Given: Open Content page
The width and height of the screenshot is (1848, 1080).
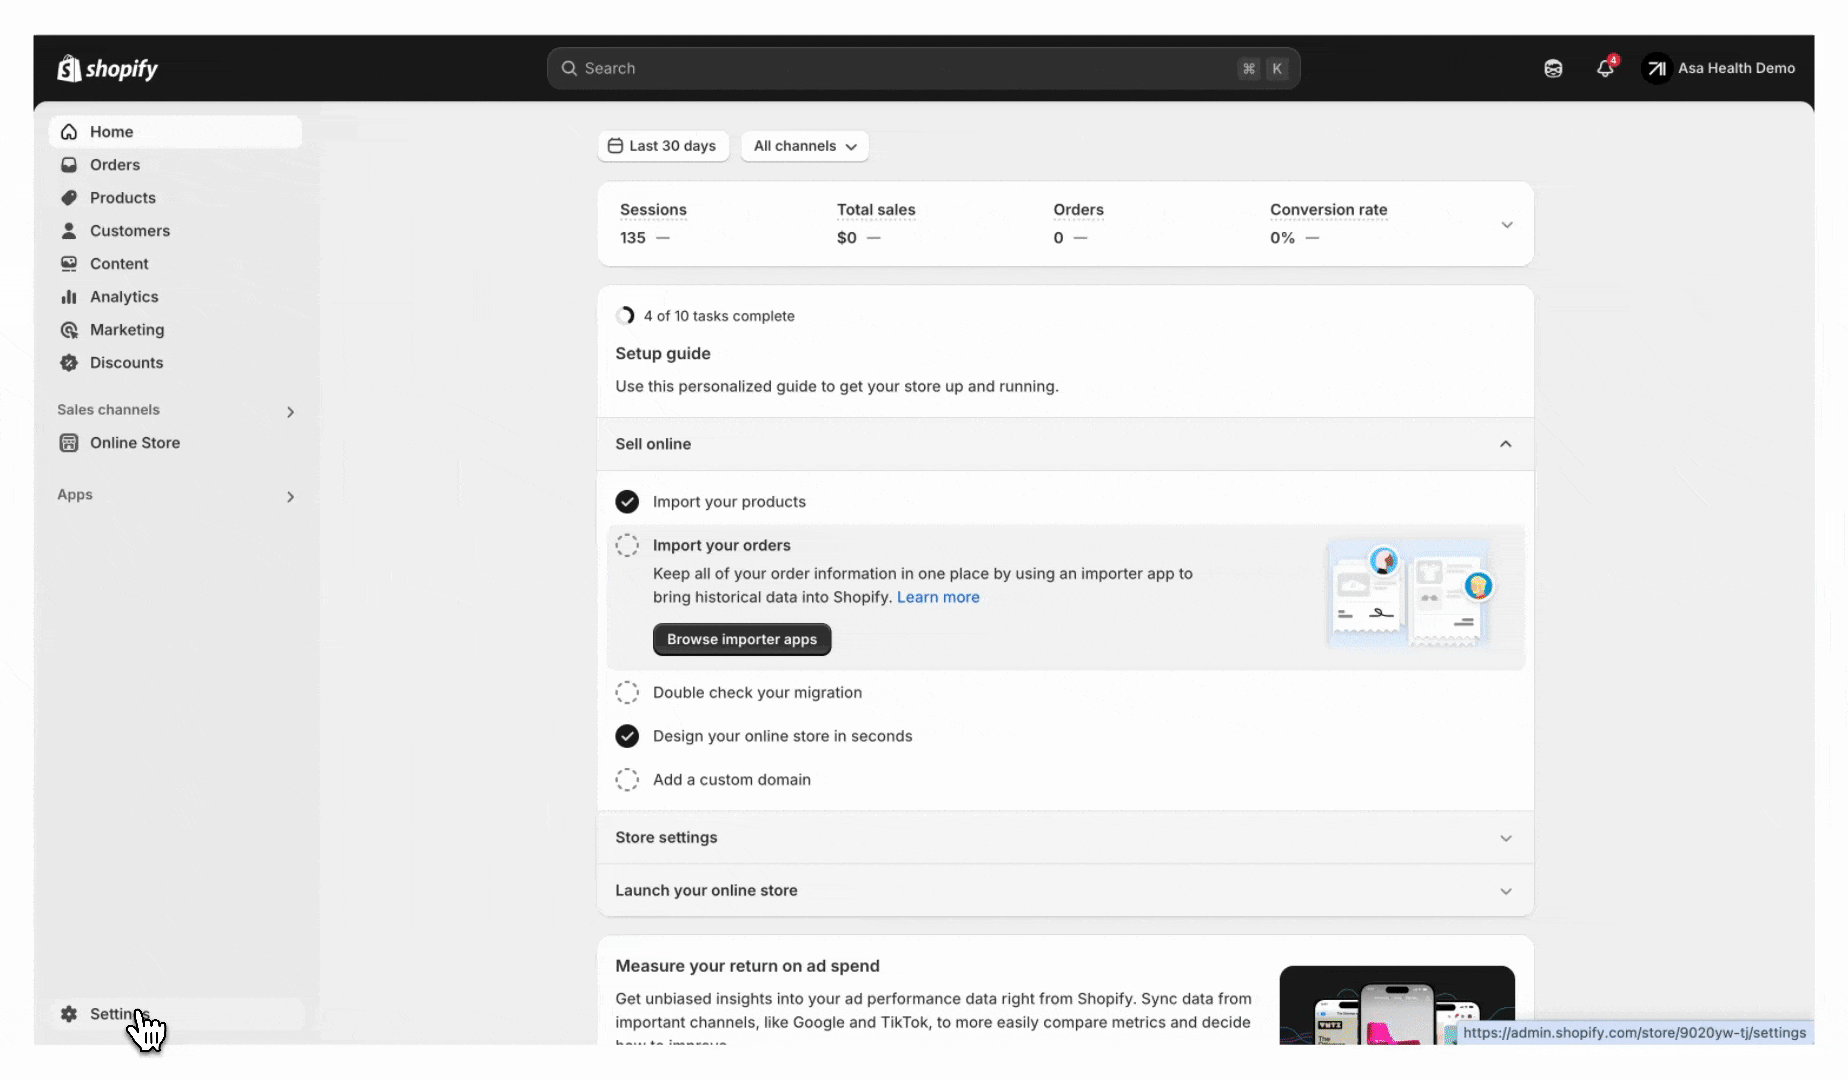Looking at the screenshot, I should 175,264.
